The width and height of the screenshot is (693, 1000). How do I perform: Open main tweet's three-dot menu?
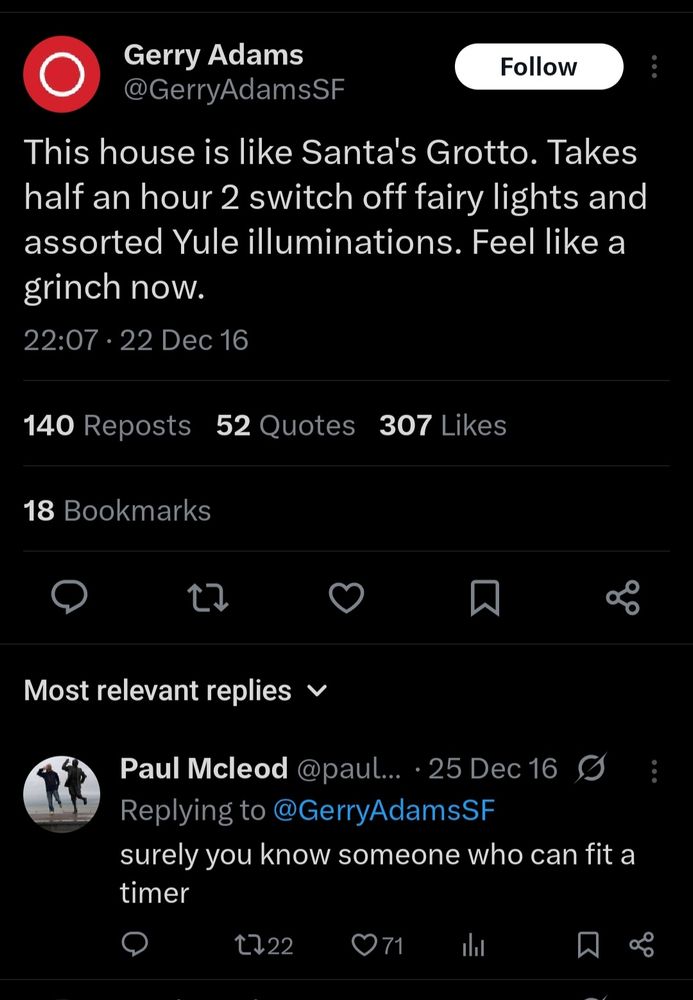click(x=655, y=67)
